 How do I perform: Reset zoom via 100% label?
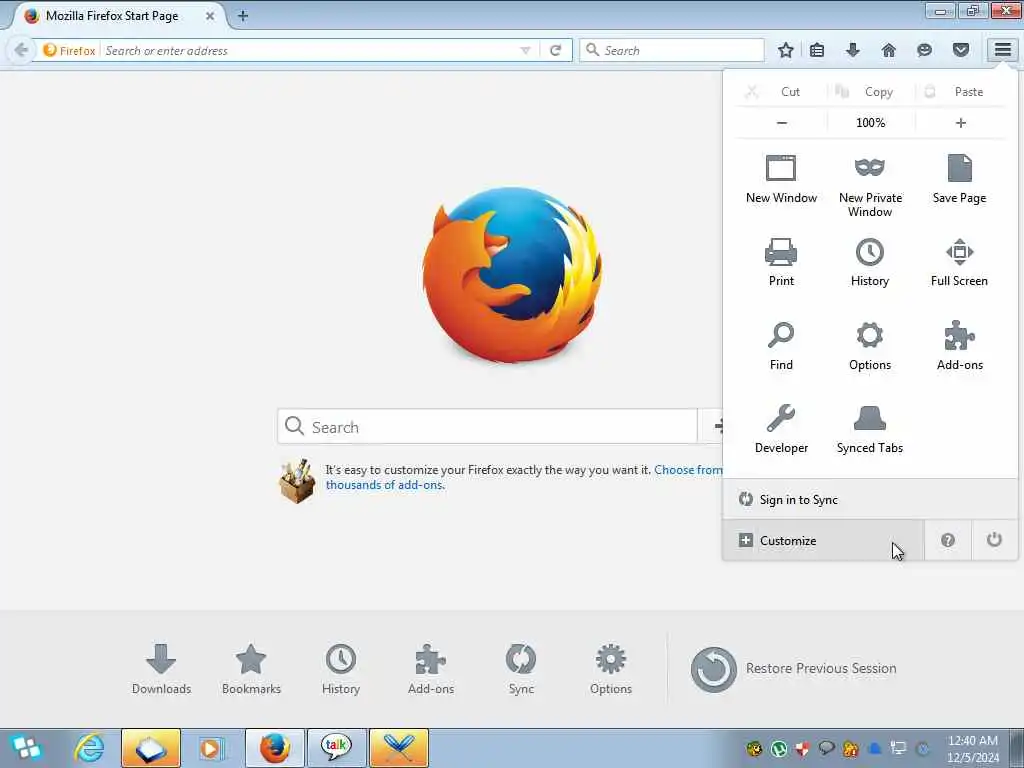click(x=871, y=123)
